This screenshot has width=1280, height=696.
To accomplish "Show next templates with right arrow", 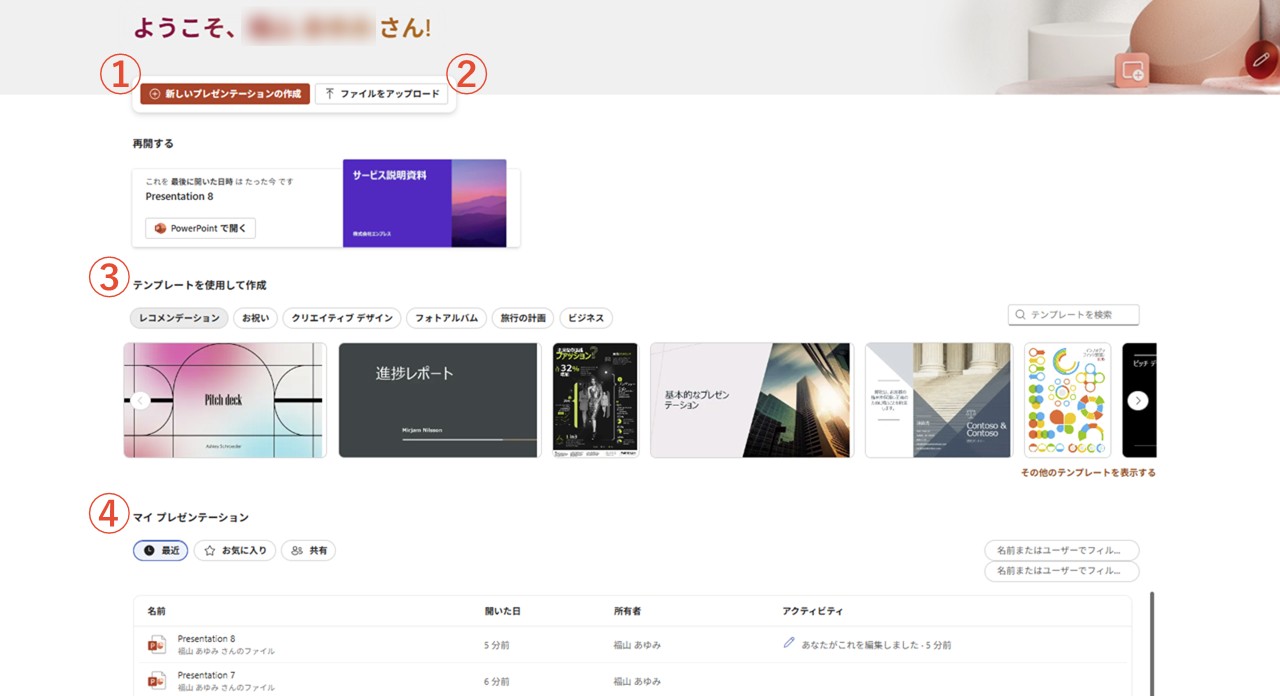I will (1138, 400).
